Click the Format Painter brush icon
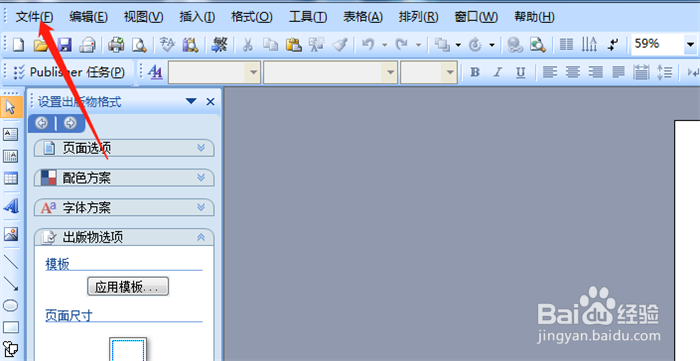700x361 pixels. [x=340, y=45]
